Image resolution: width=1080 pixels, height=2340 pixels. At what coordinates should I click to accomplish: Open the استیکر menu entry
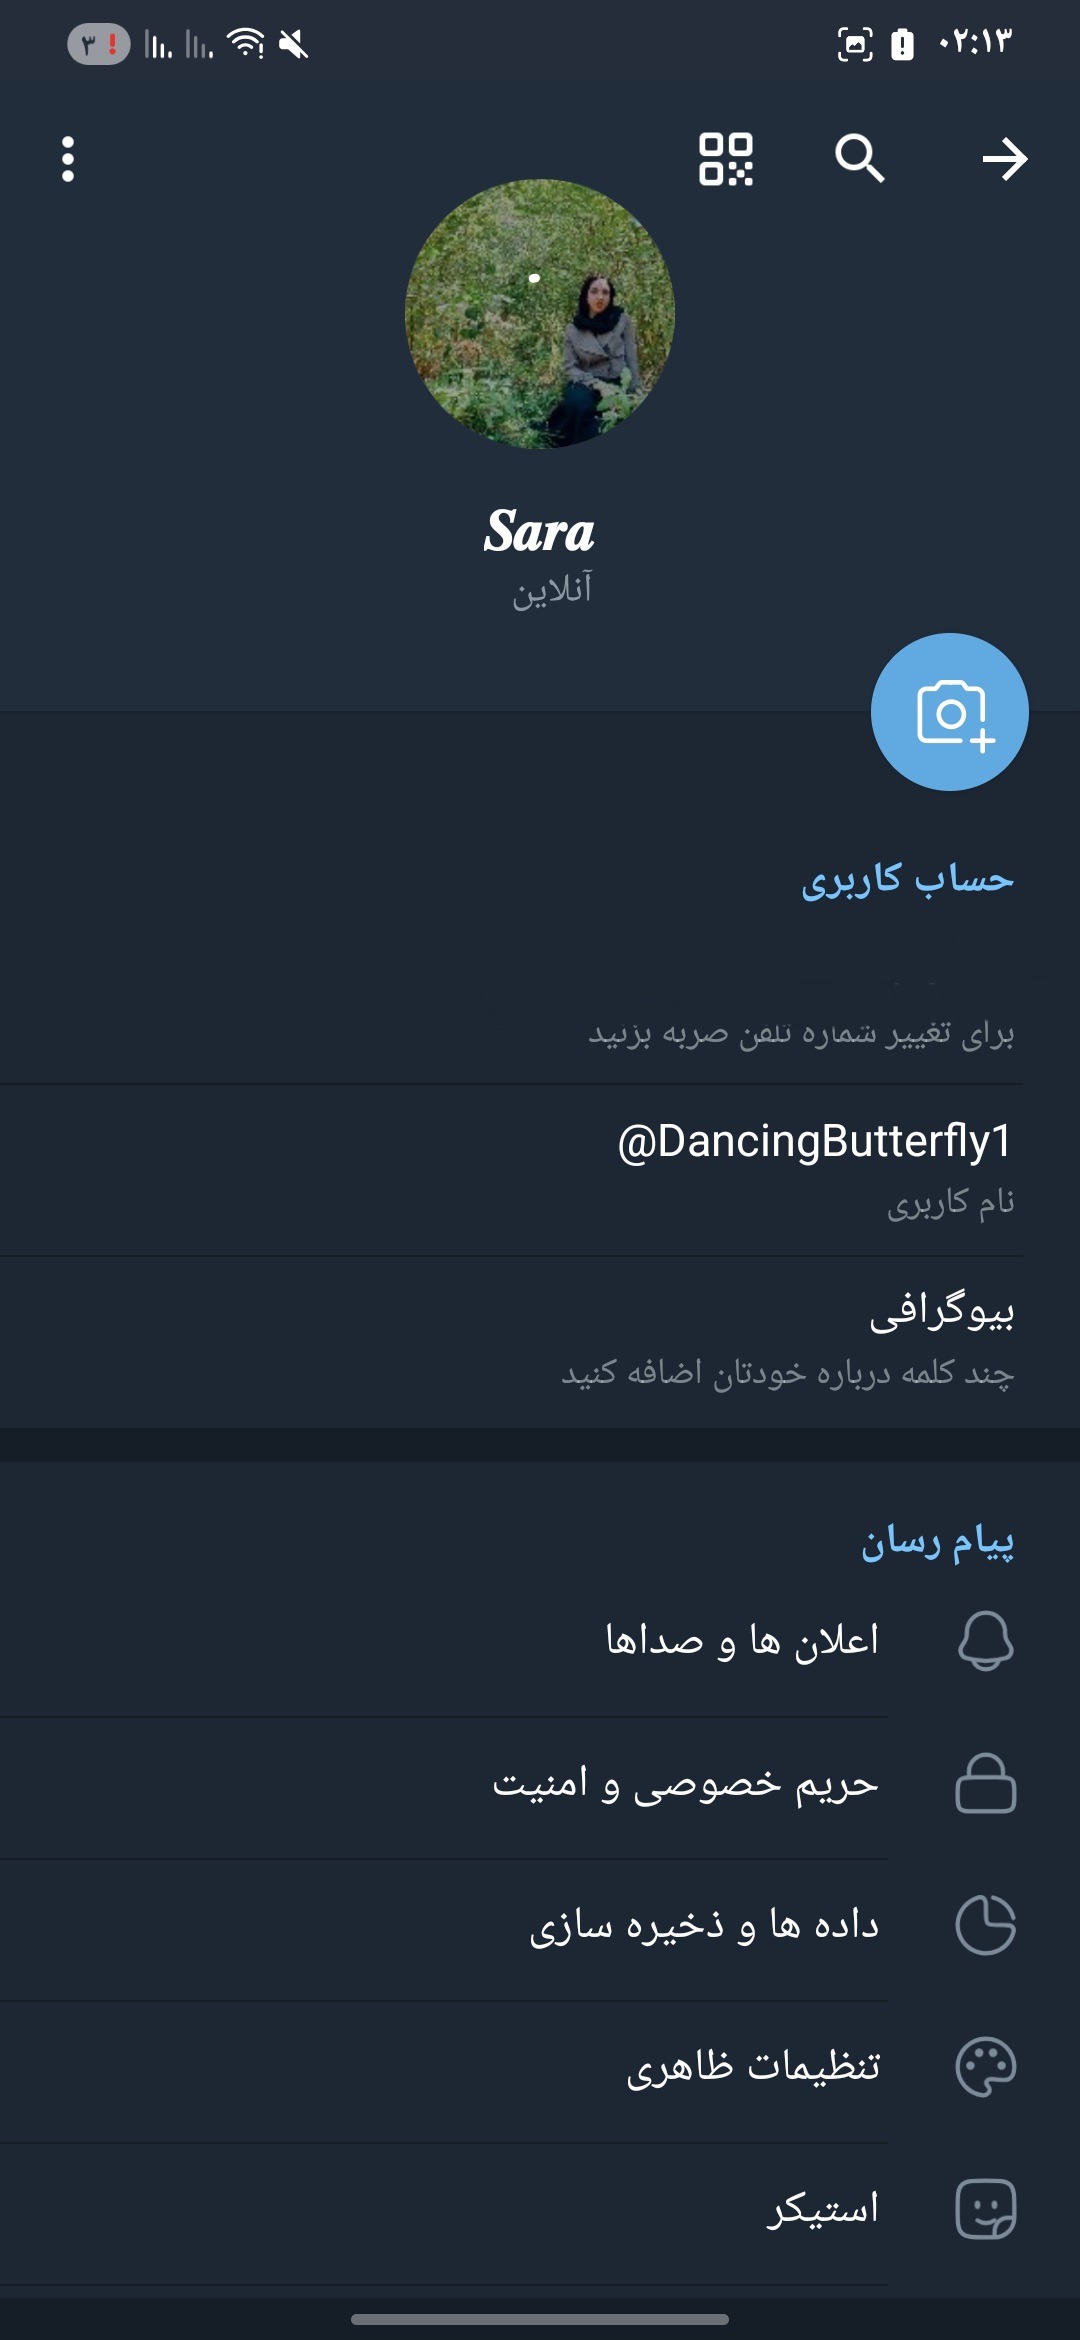tap(822, 2209)
